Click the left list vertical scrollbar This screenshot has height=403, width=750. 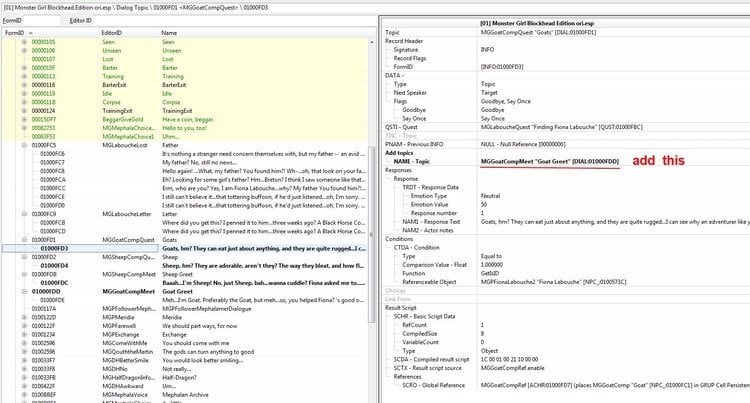click(x=372, y=234)
